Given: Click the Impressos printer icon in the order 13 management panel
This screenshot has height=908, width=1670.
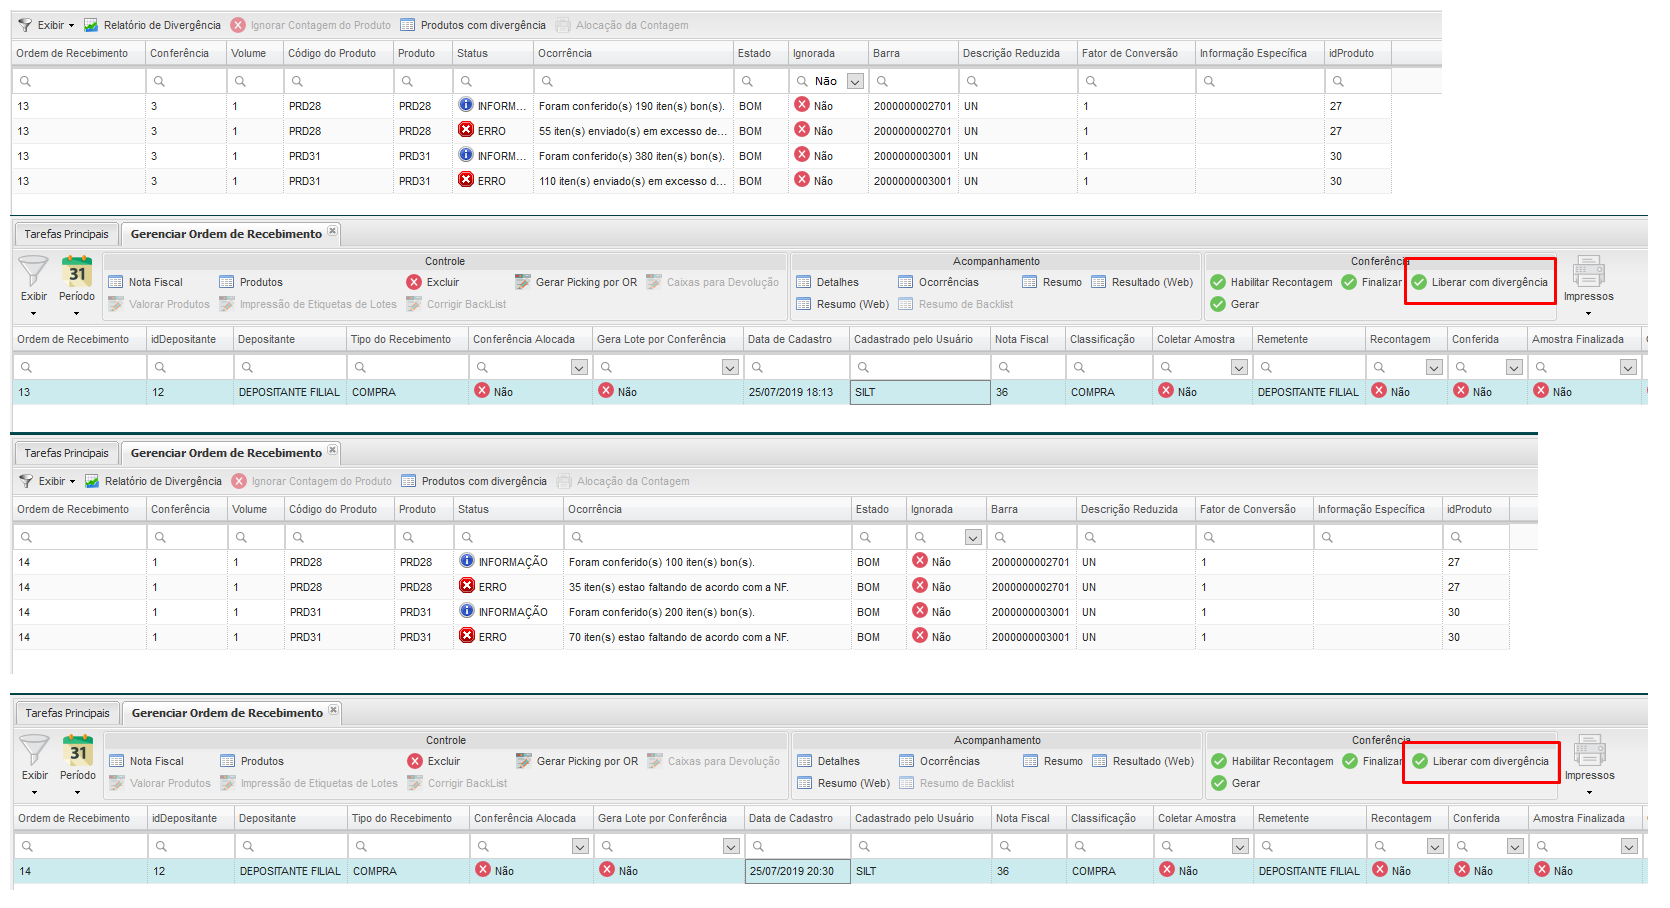Looking at the screenshot, I should pyautogui.click(x=1588, y=272).
